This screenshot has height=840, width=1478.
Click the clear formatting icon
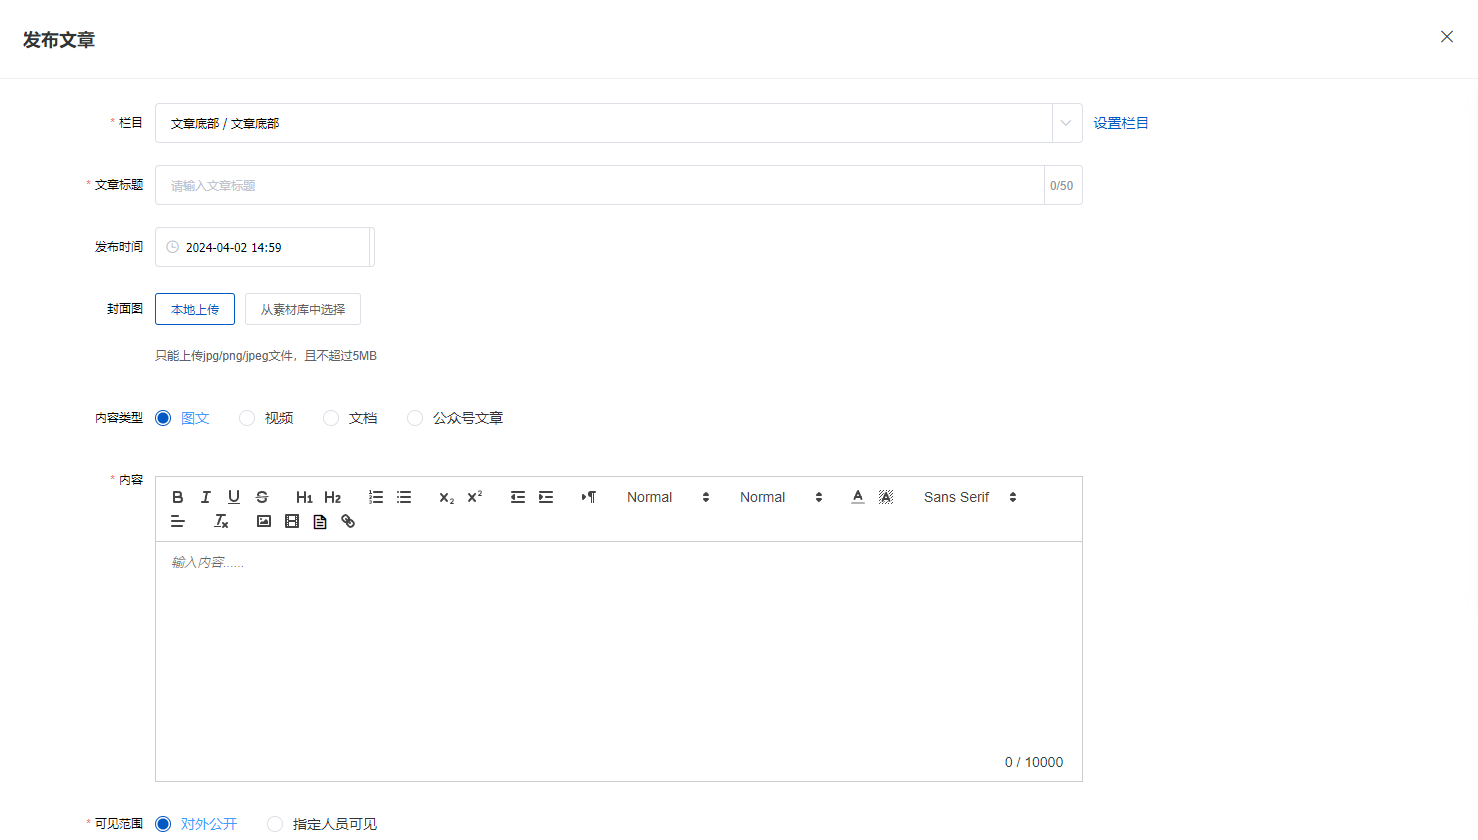(x=221, y=521)
